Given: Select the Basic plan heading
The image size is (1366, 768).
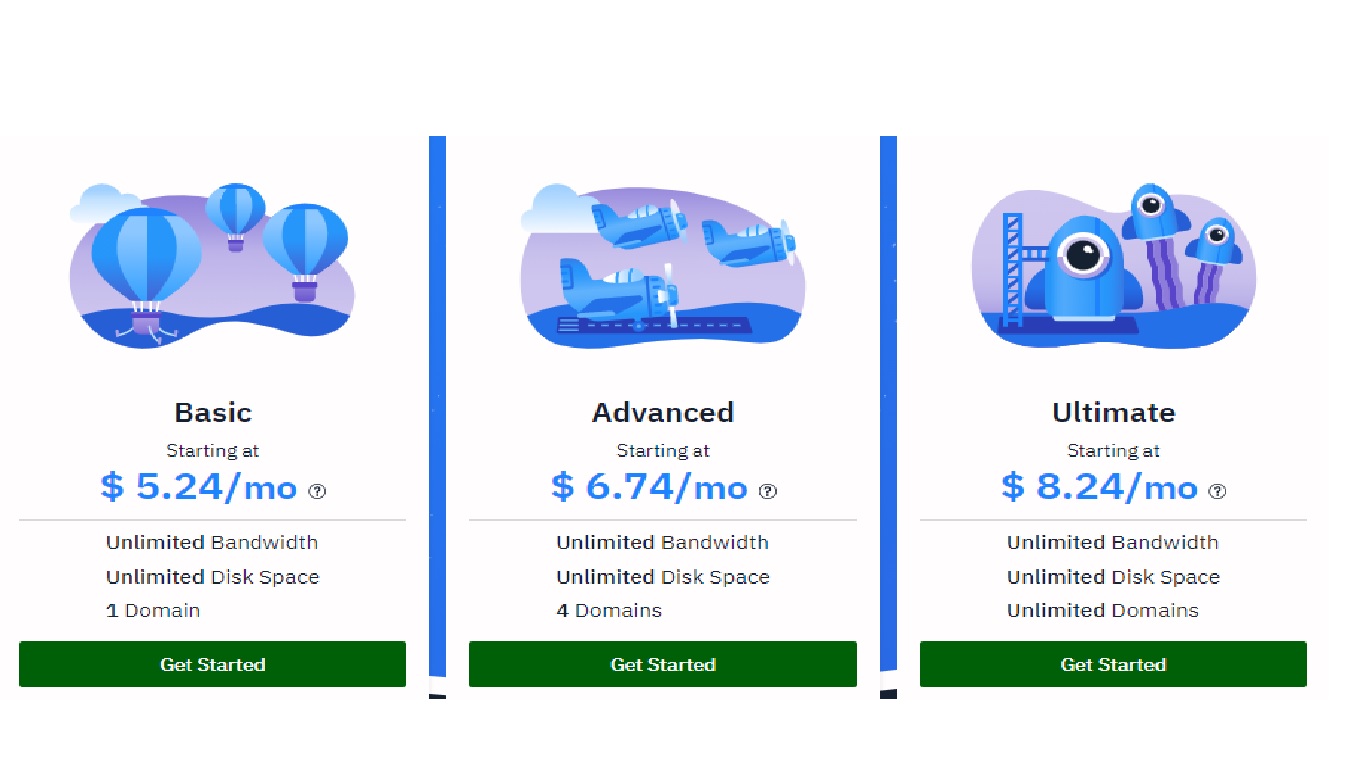Looking at the screenshot, I should point(213,412).
